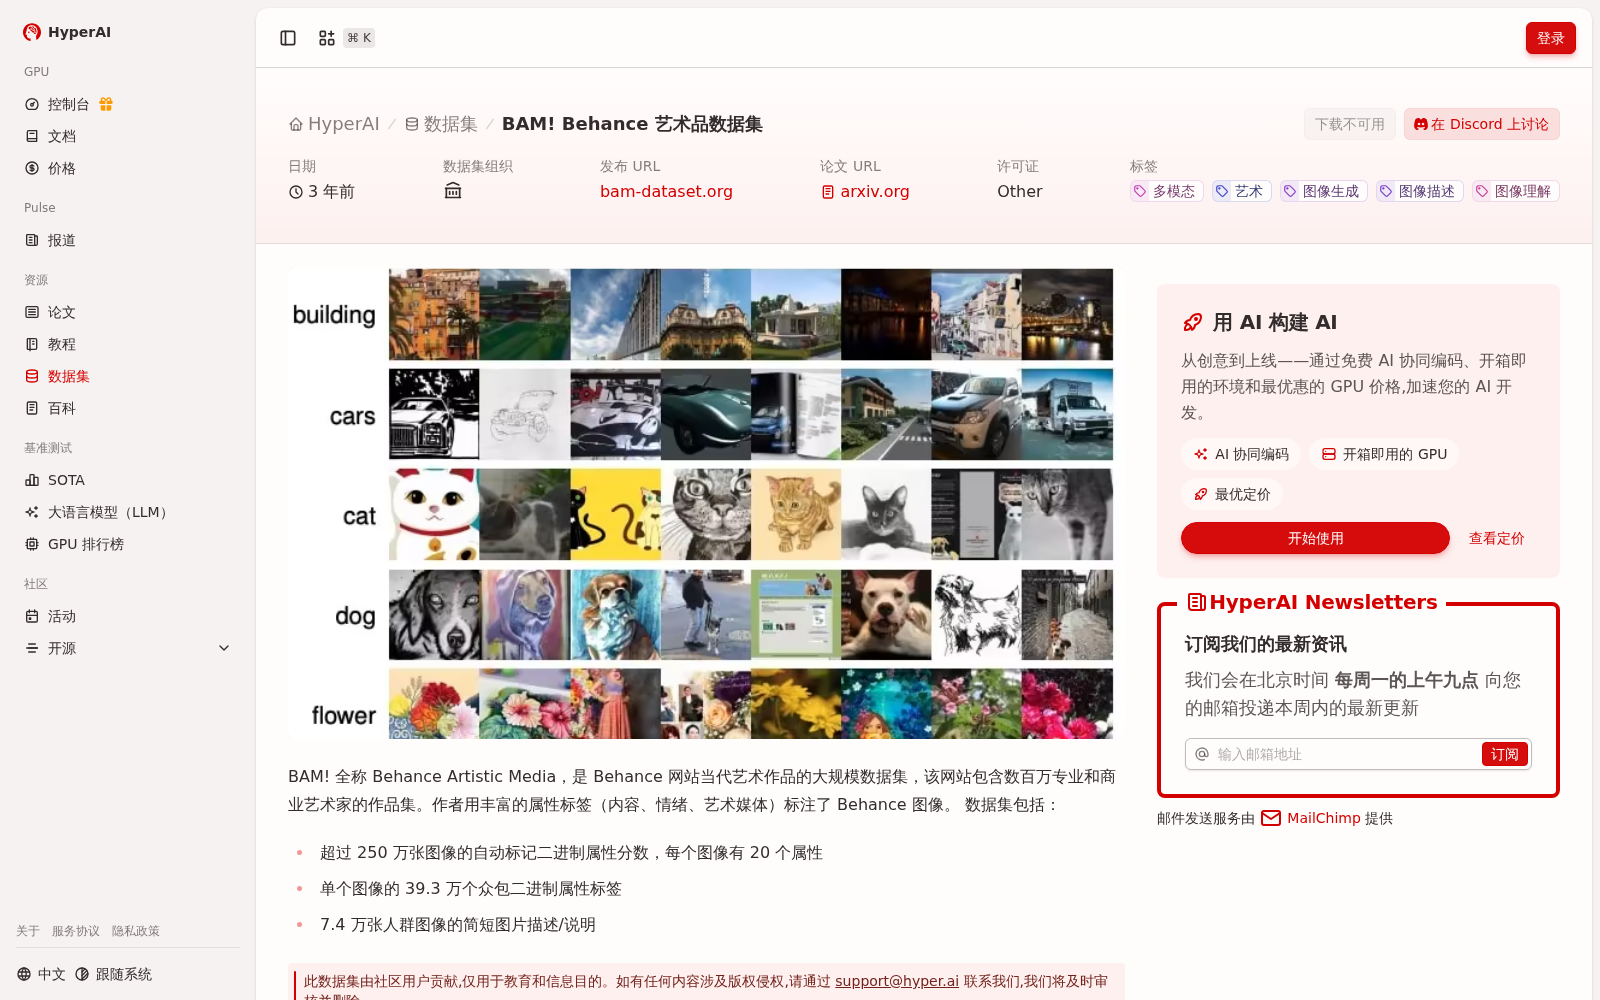Open the 查看定价 link
This screenshot has width=1600, height=1000.
click(x=1496, y=538)
